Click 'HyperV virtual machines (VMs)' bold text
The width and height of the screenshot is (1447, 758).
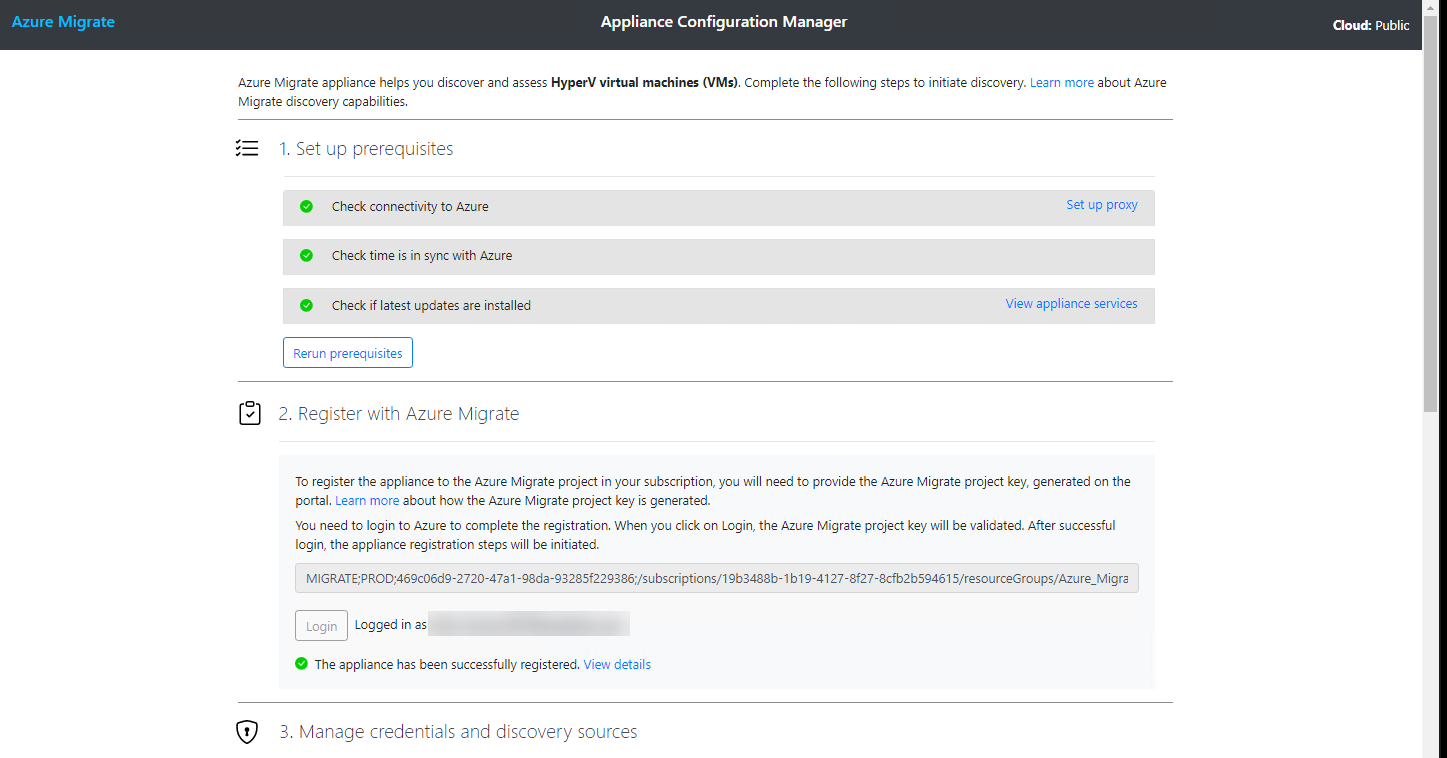click(645, 83)
